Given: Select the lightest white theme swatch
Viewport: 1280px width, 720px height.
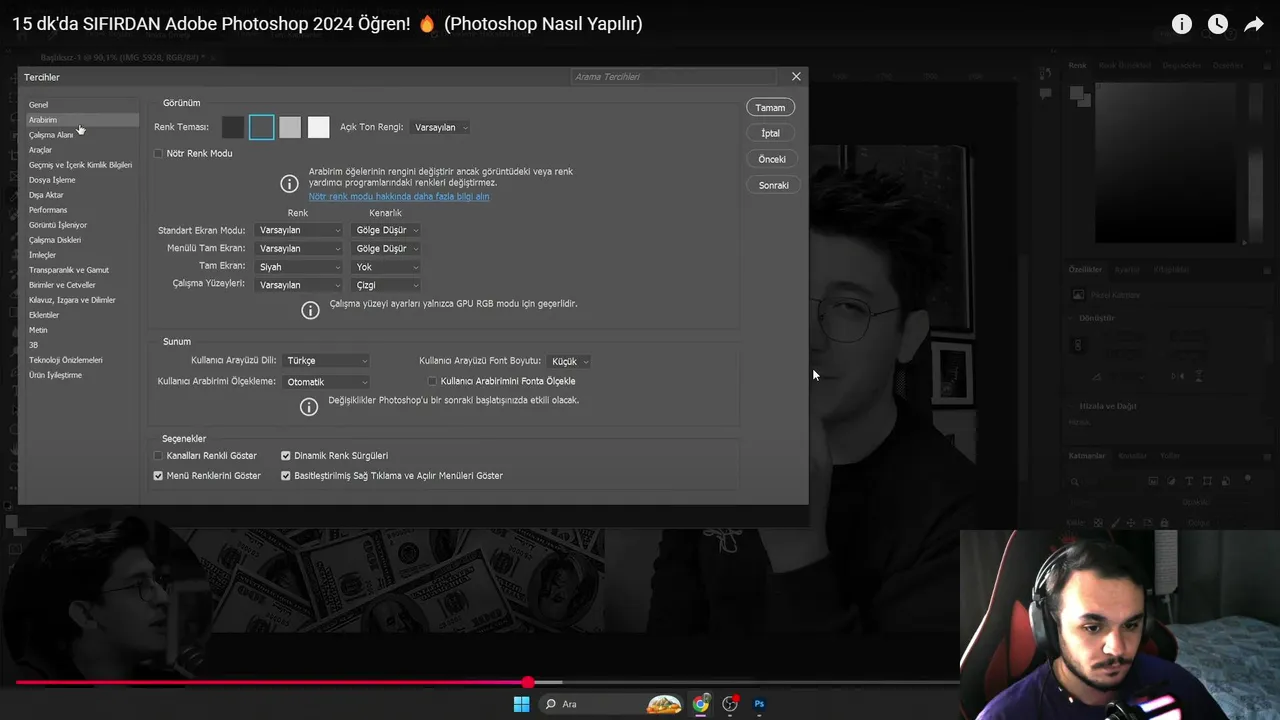Looking at the screenshot, I should pos(318,127).
